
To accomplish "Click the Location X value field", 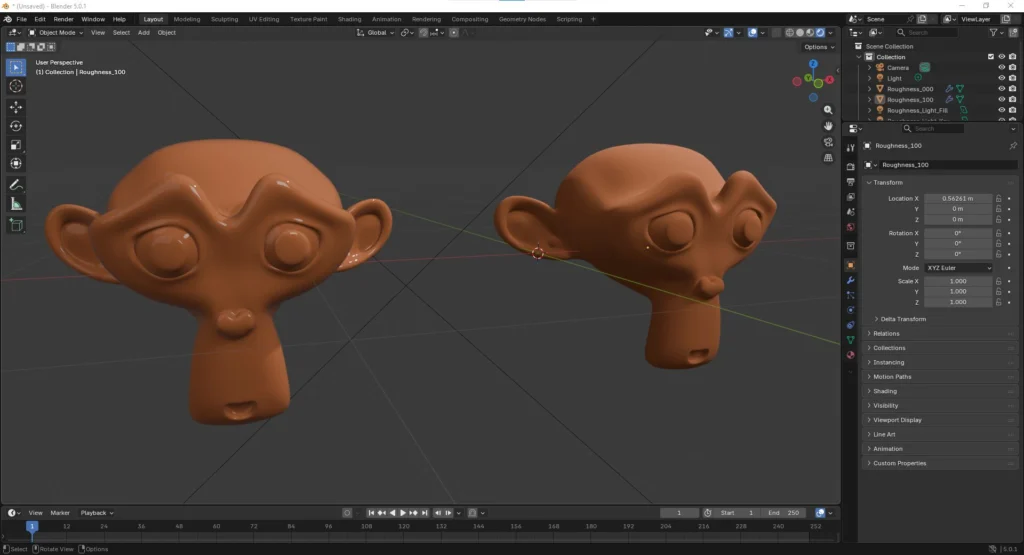I will coord(958,198).
